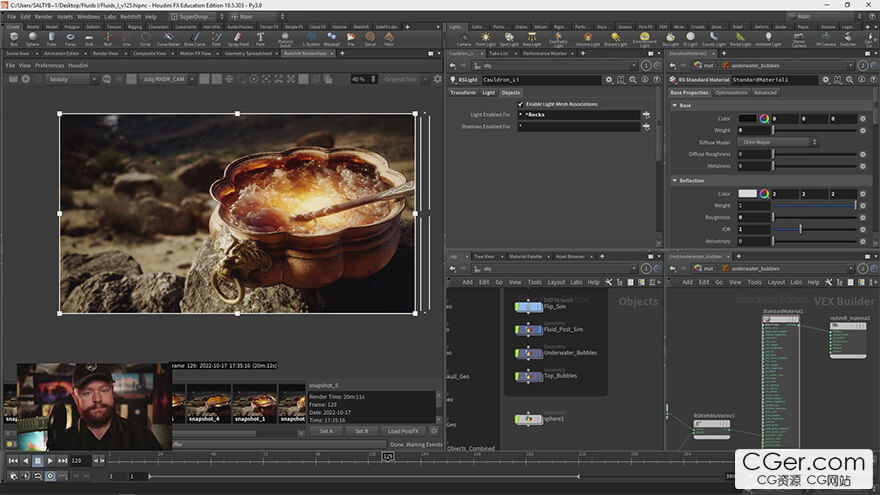The image size is (880, 495).
Task: Click the Set A button
Action: click(x=326, y=431)
